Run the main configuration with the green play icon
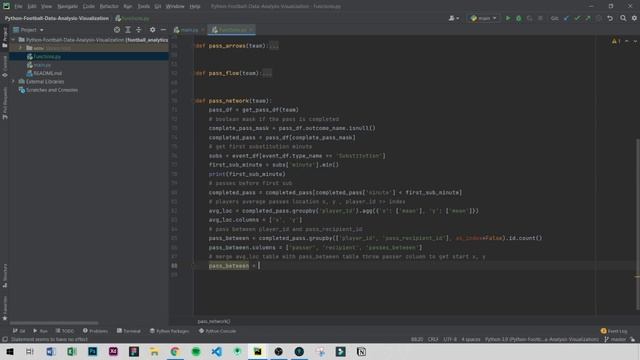 508,18
